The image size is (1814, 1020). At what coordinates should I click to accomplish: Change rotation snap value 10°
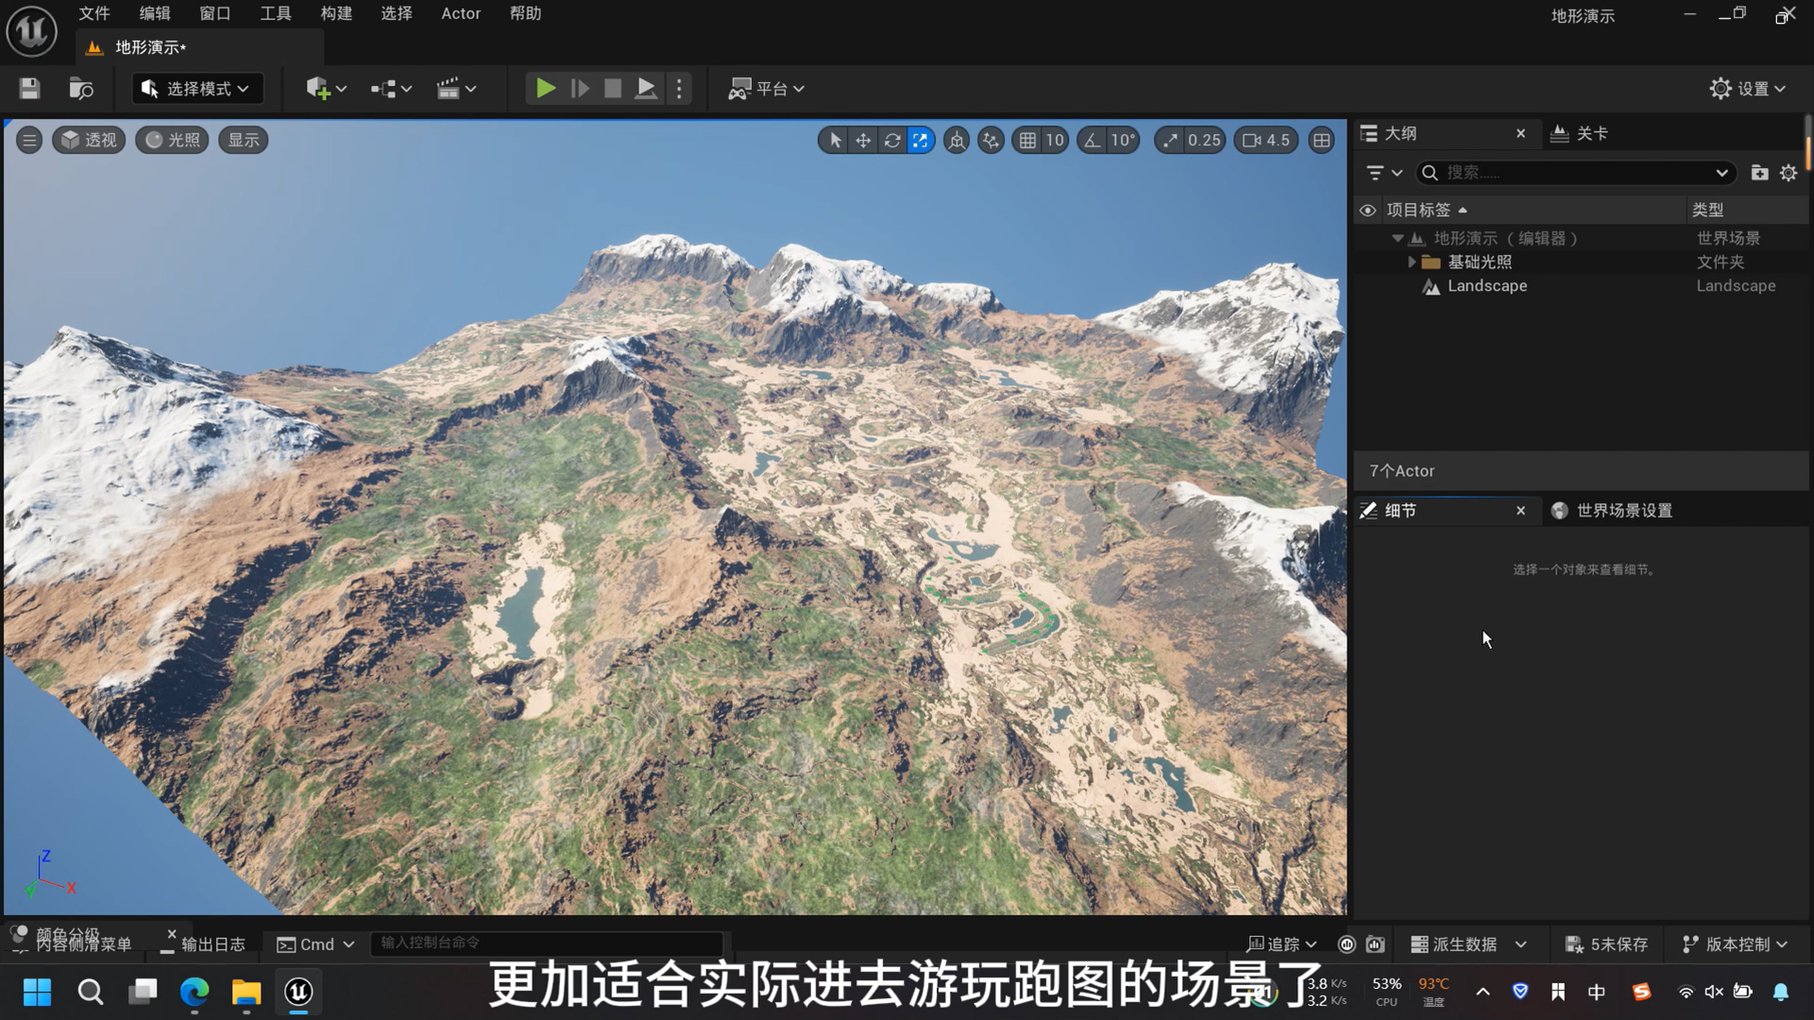[x=1123, y=140]
